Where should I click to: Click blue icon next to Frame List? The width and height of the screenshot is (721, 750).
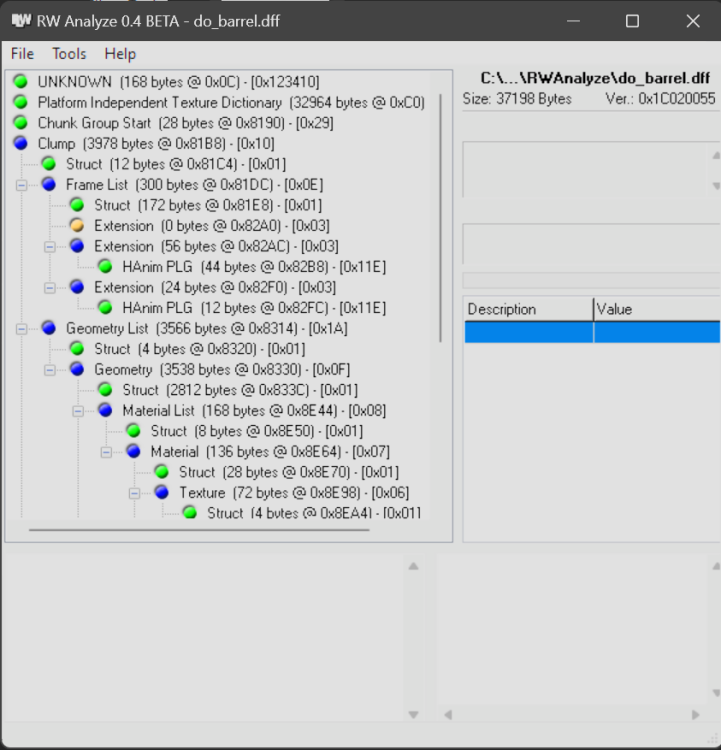pos(49,184)
